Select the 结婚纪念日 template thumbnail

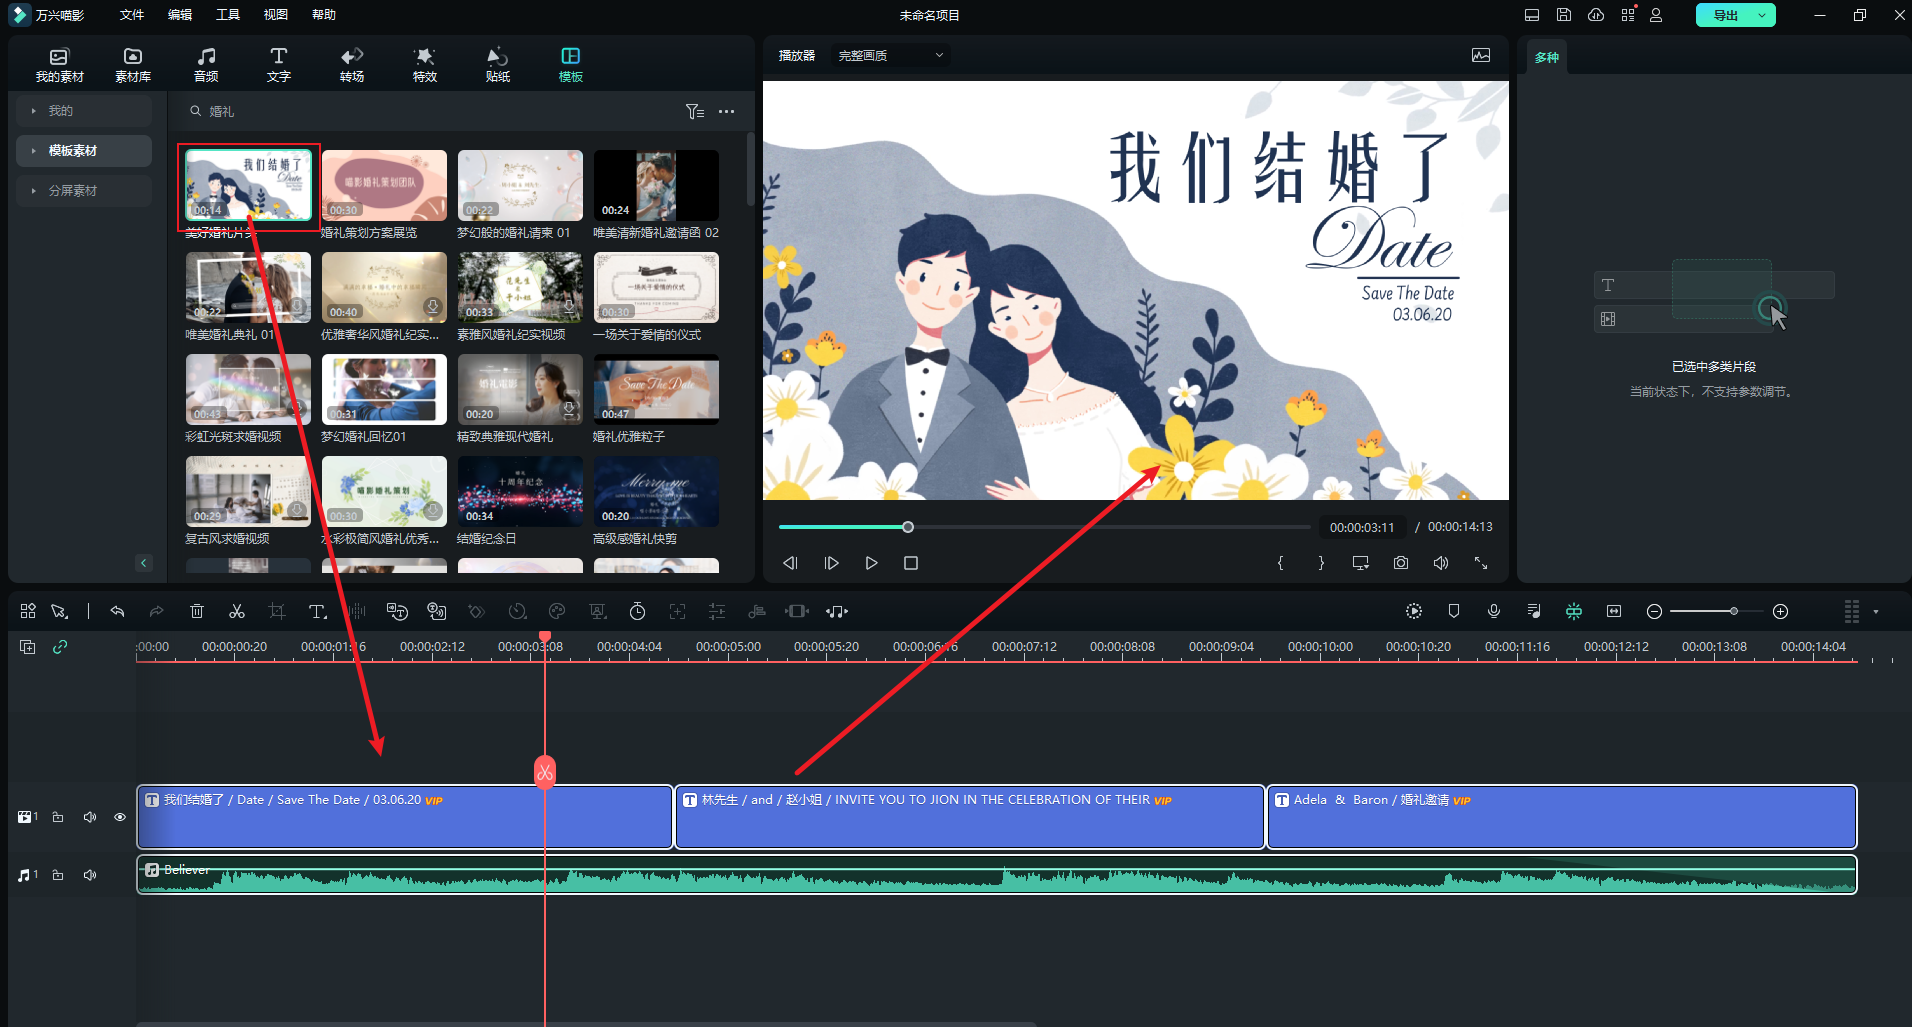[520, 491]
